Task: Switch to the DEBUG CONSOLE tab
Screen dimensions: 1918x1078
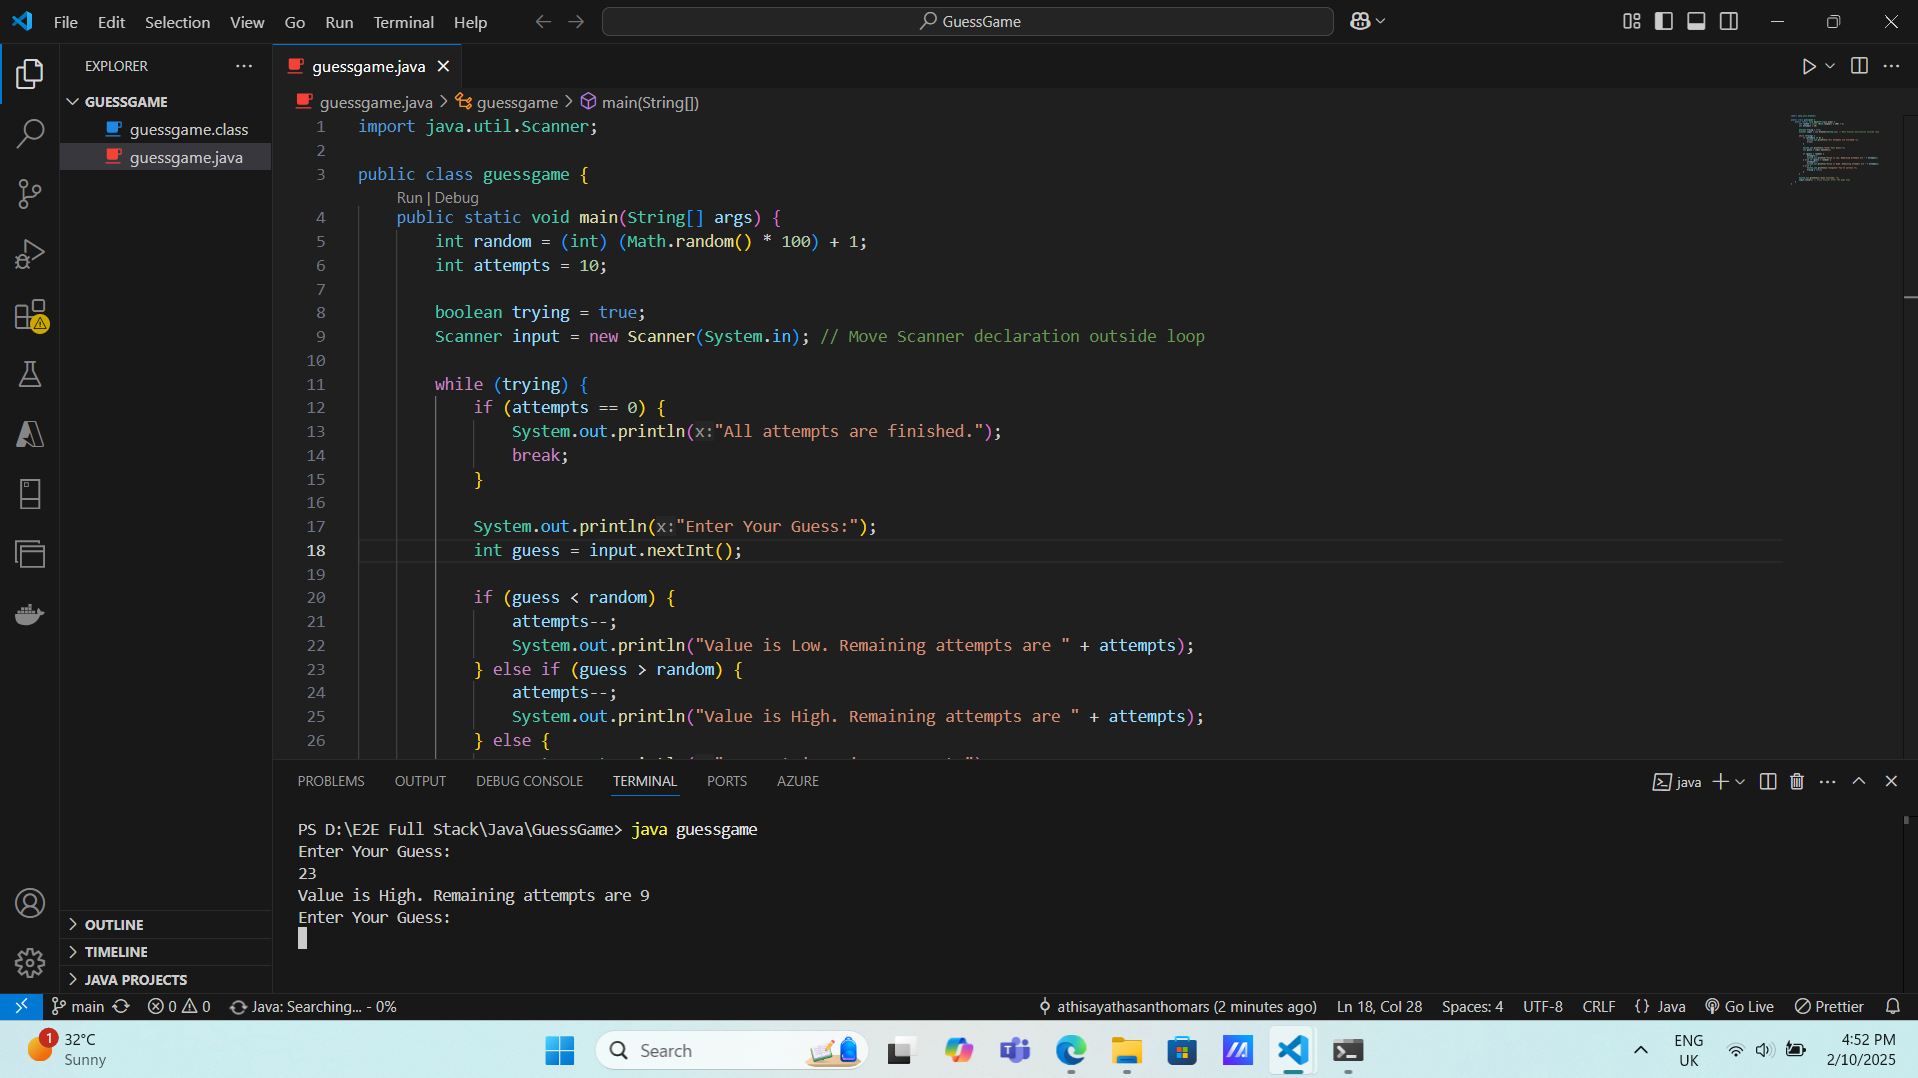Action: [x=529, y=781]
